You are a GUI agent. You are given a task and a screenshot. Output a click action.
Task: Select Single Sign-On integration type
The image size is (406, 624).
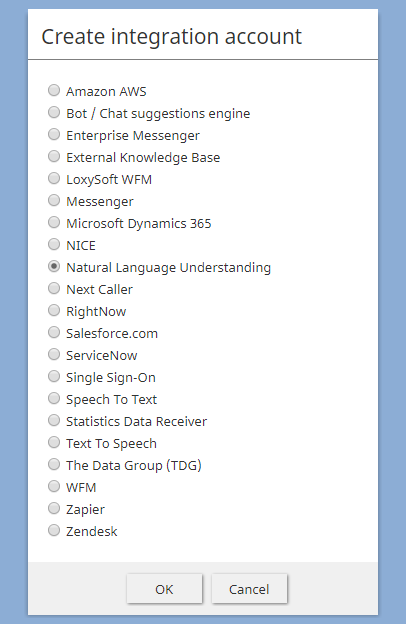[54, 376]
